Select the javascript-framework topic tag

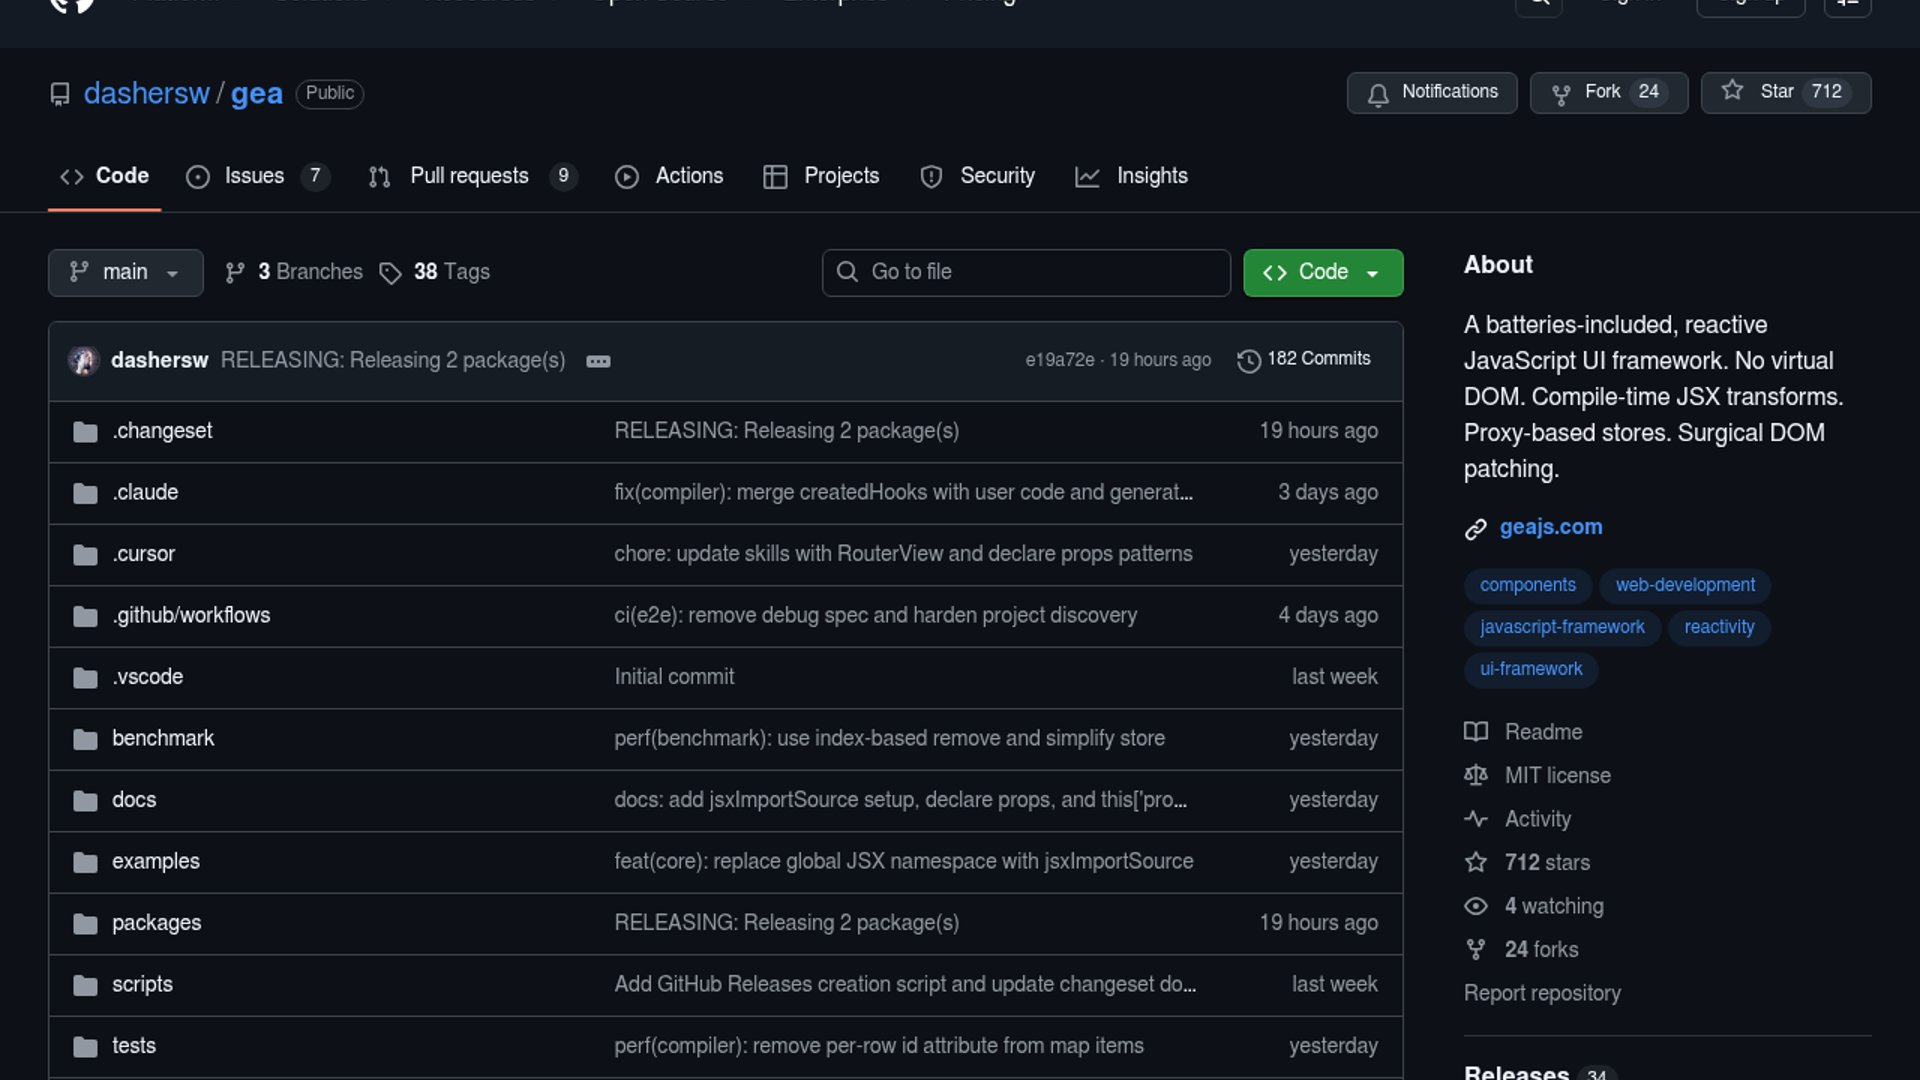click(x=1562, y=627)
